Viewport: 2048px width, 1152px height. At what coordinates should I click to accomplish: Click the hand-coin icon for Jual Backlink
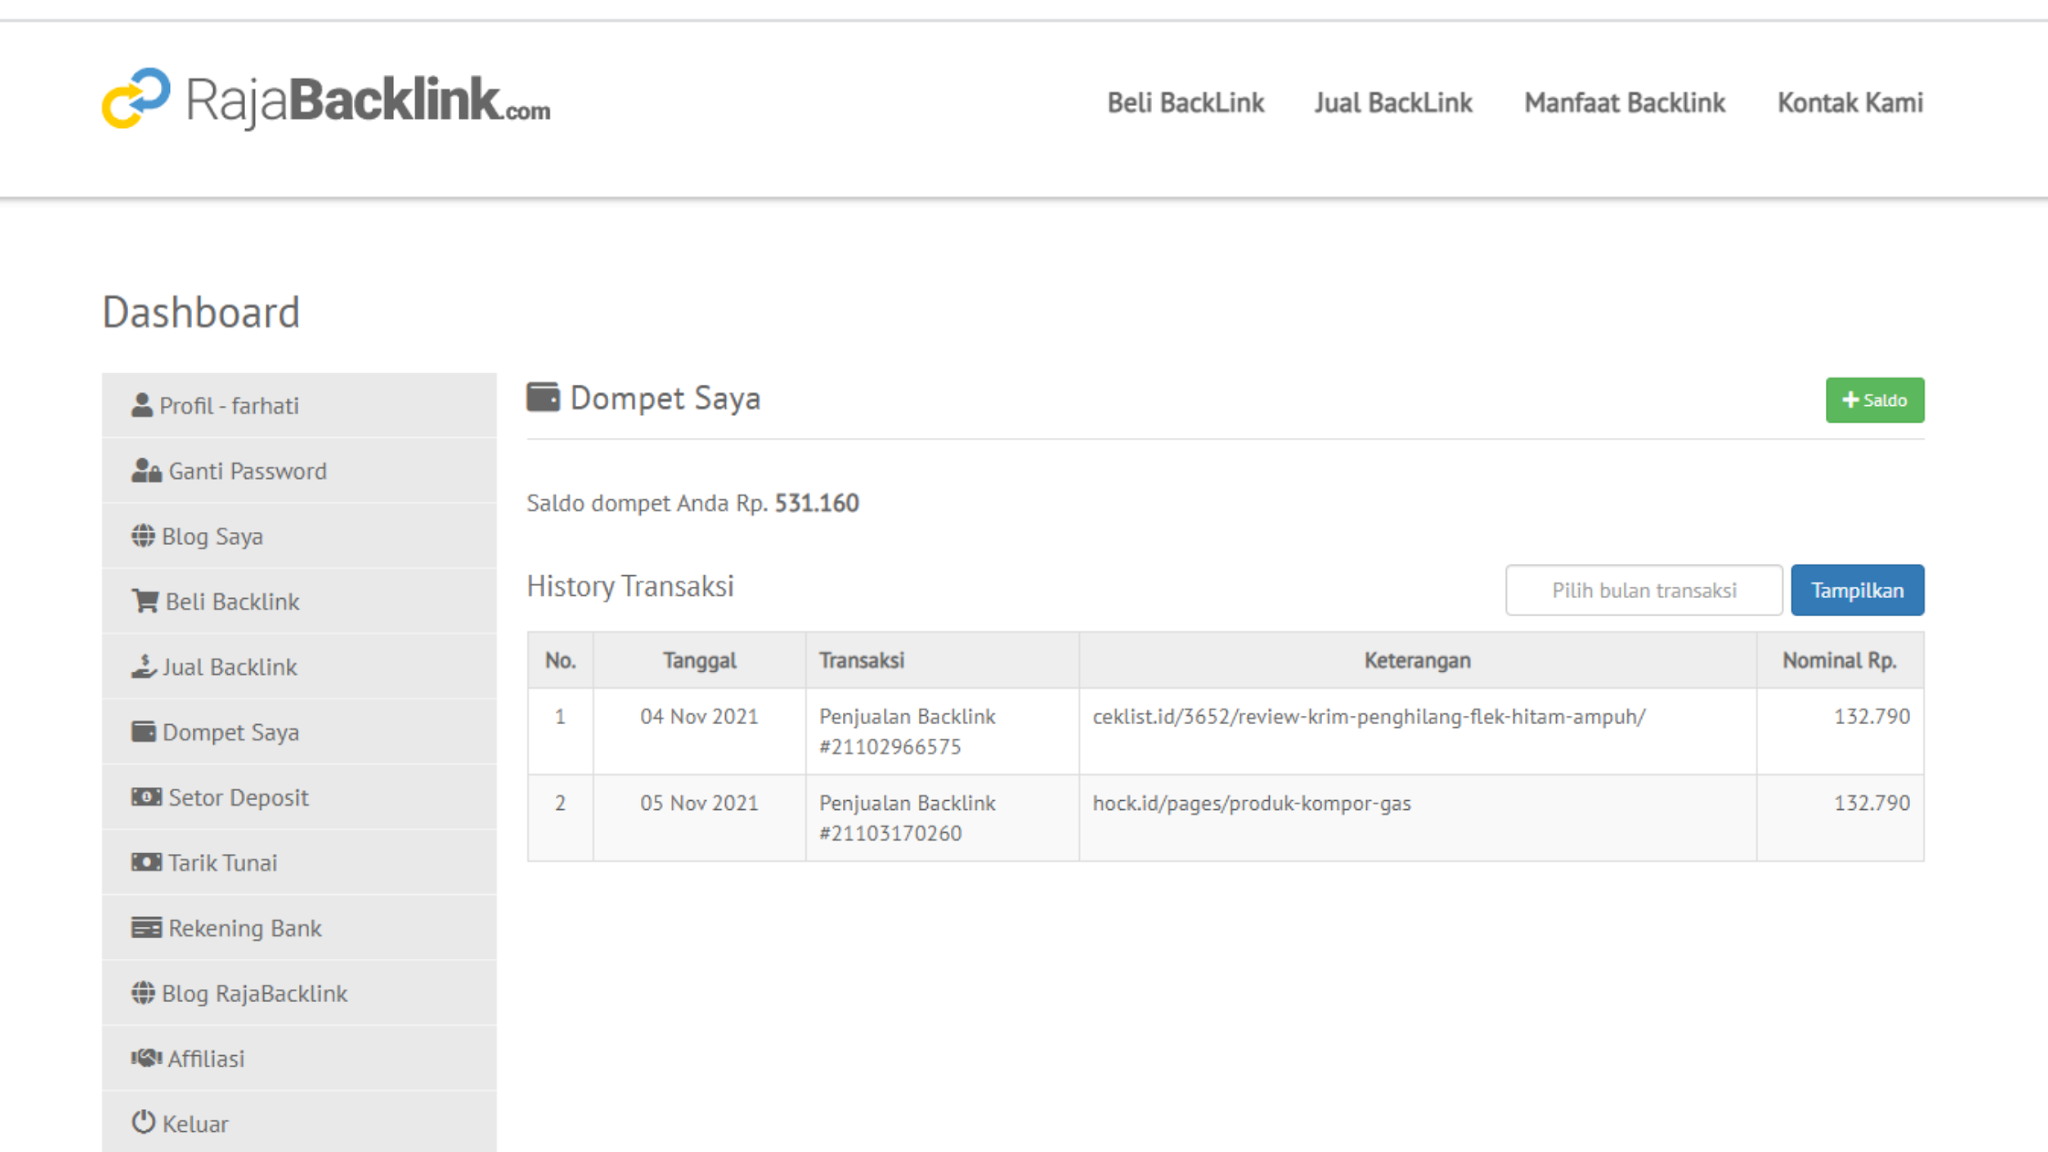[143, 666]
